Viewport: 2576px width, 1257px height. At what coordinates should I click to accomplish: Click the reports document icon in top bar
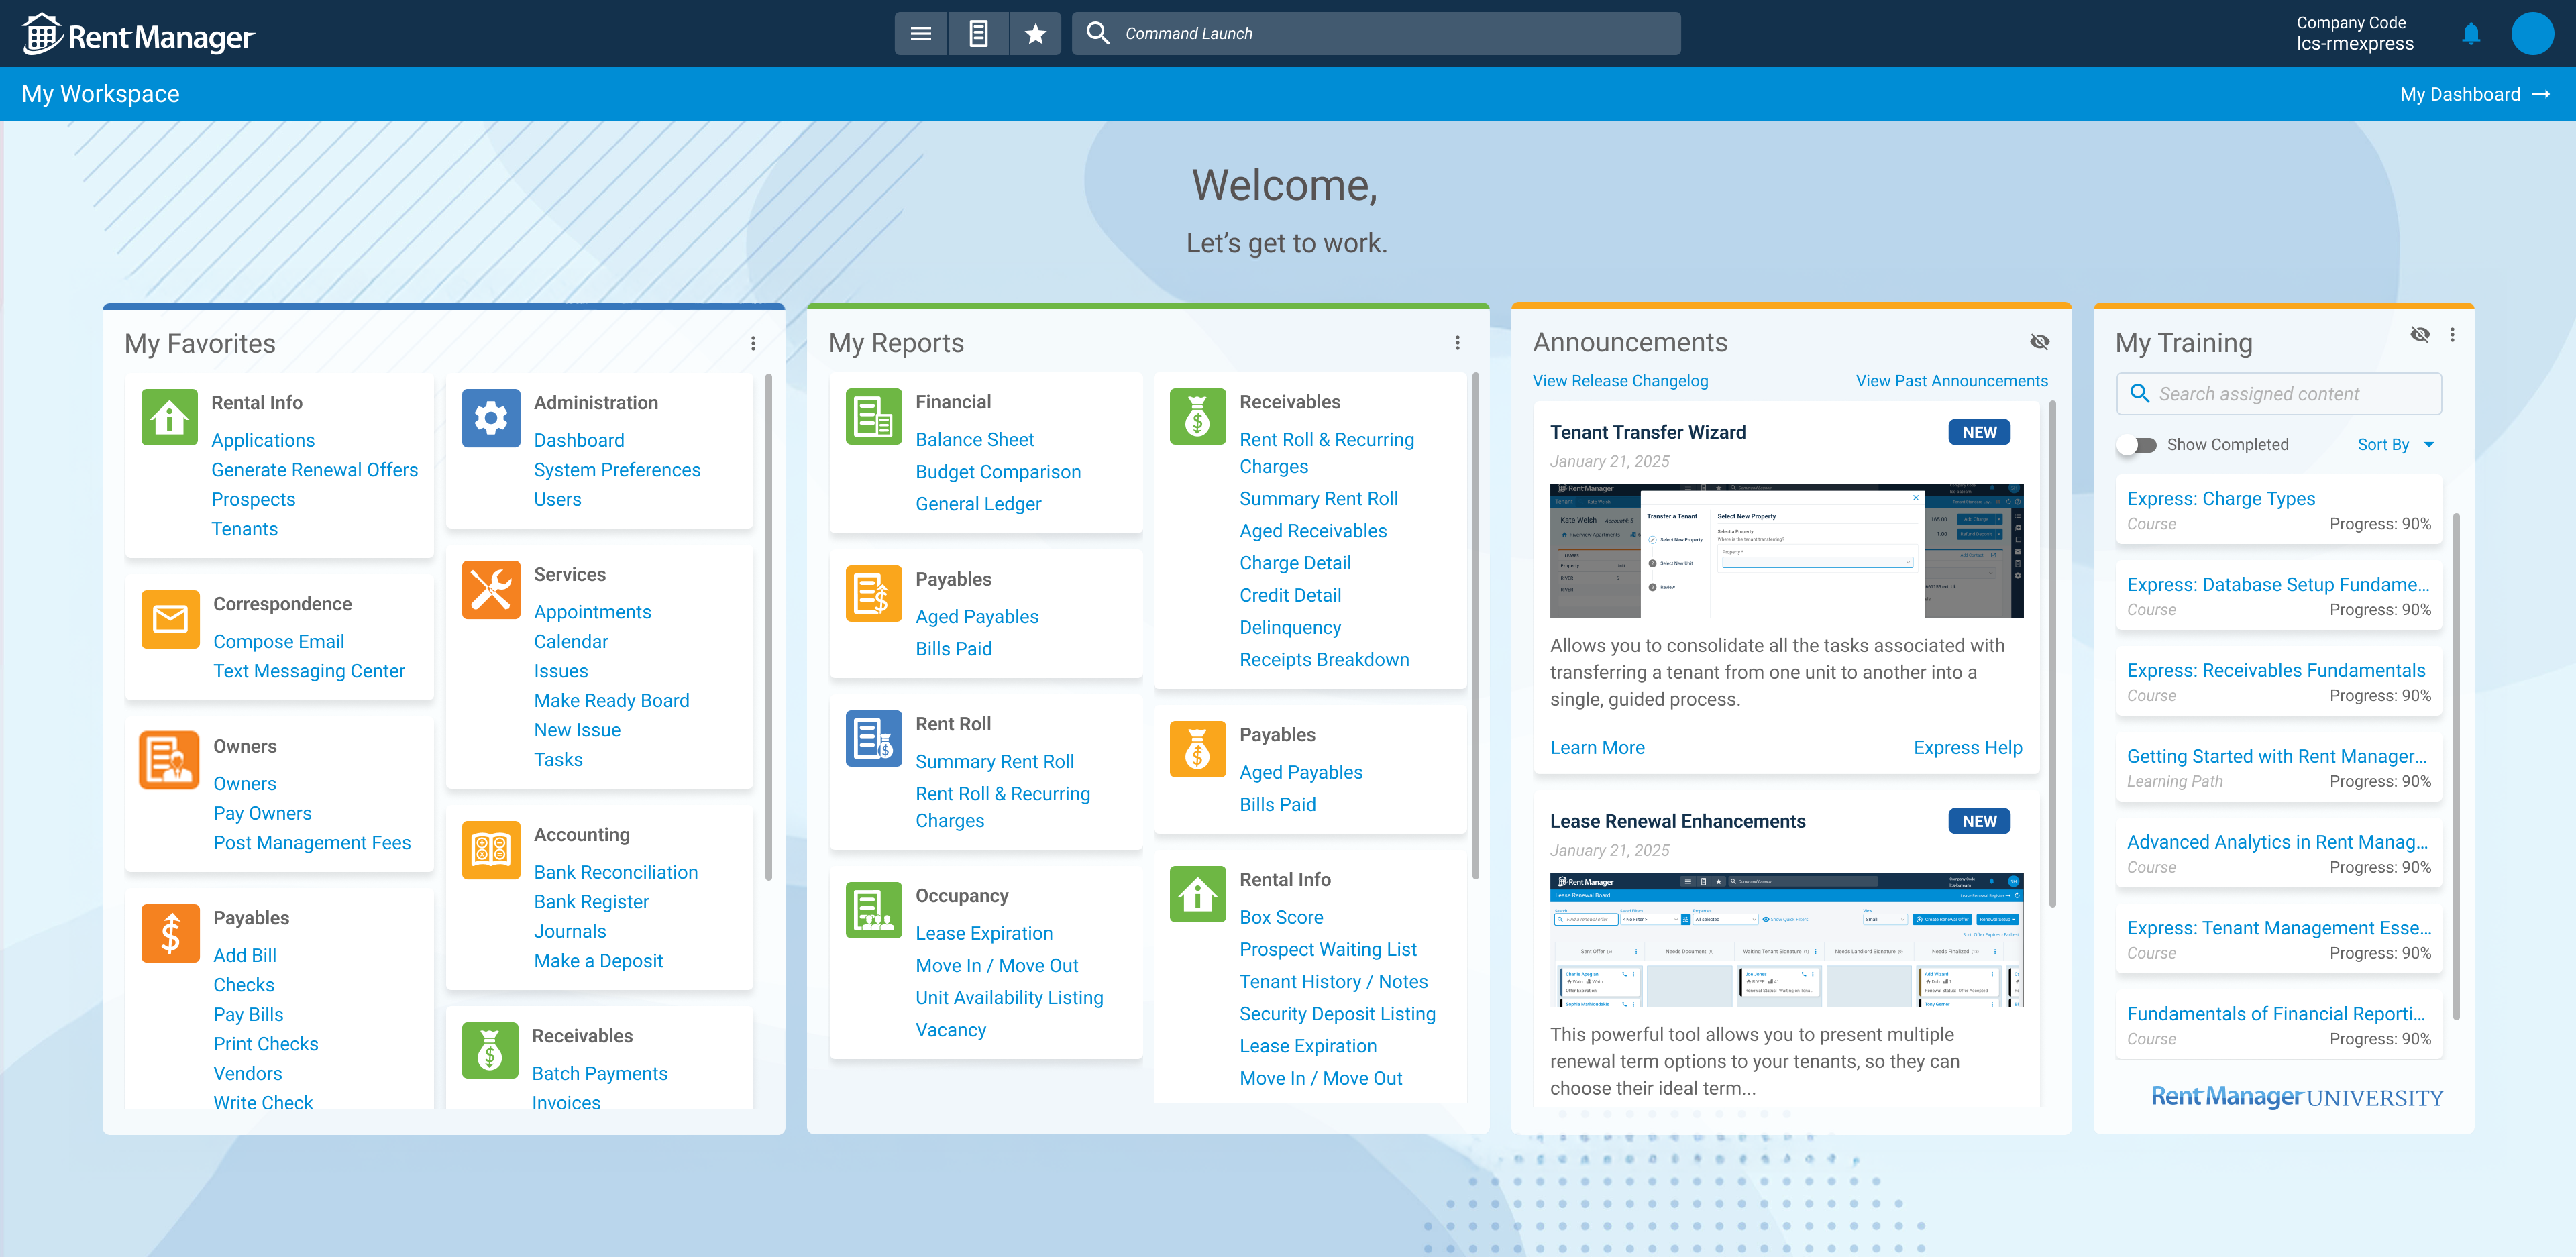pyautogui.click(x=978, y=34)
